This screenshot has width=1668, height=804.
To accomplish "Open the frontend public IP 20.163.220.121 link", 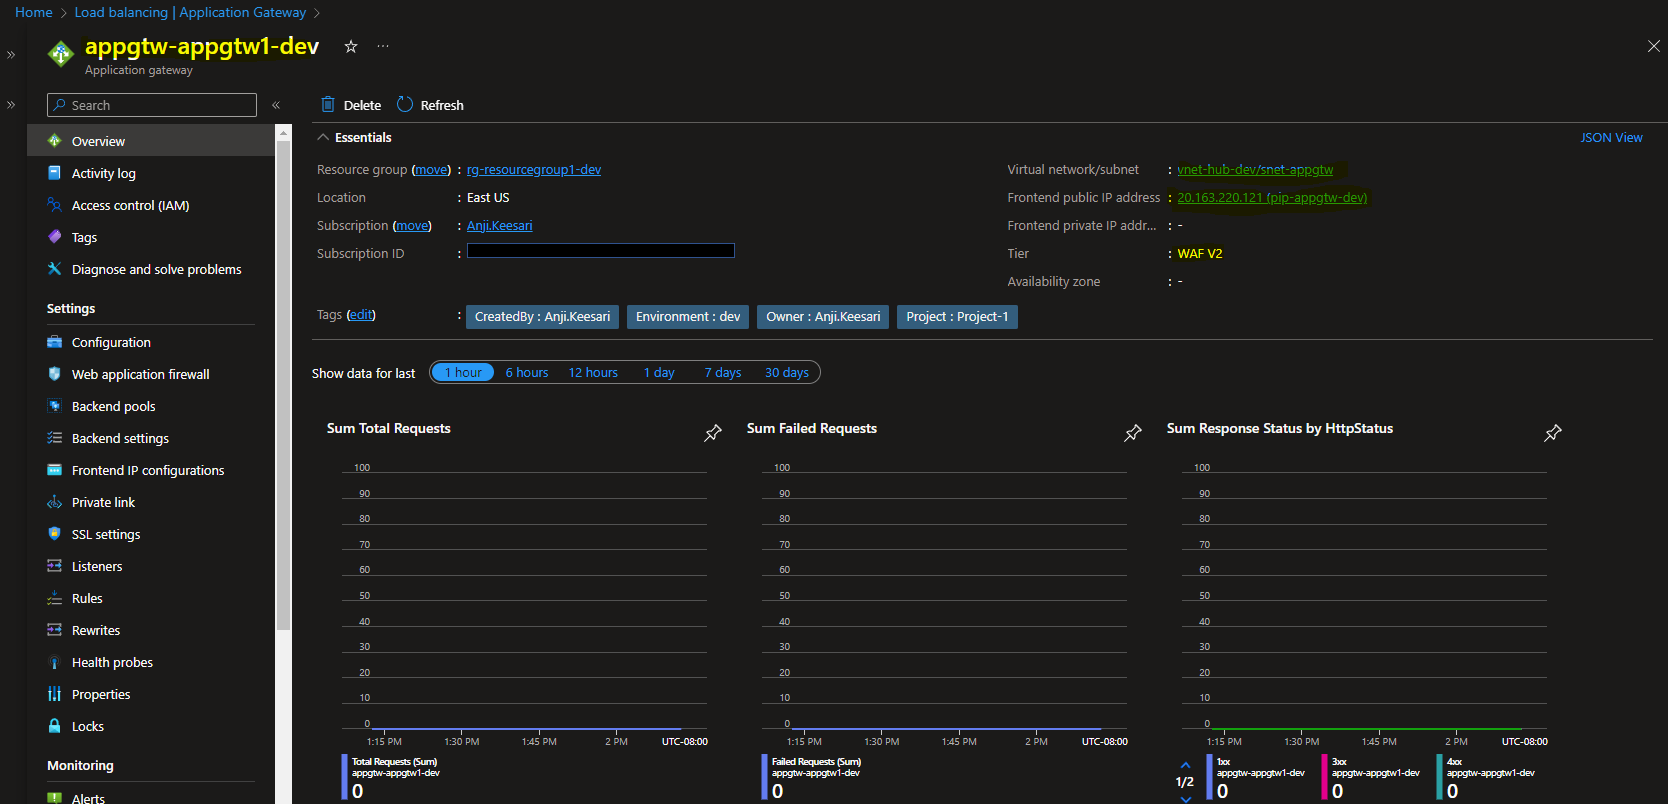I will 1272,198.
